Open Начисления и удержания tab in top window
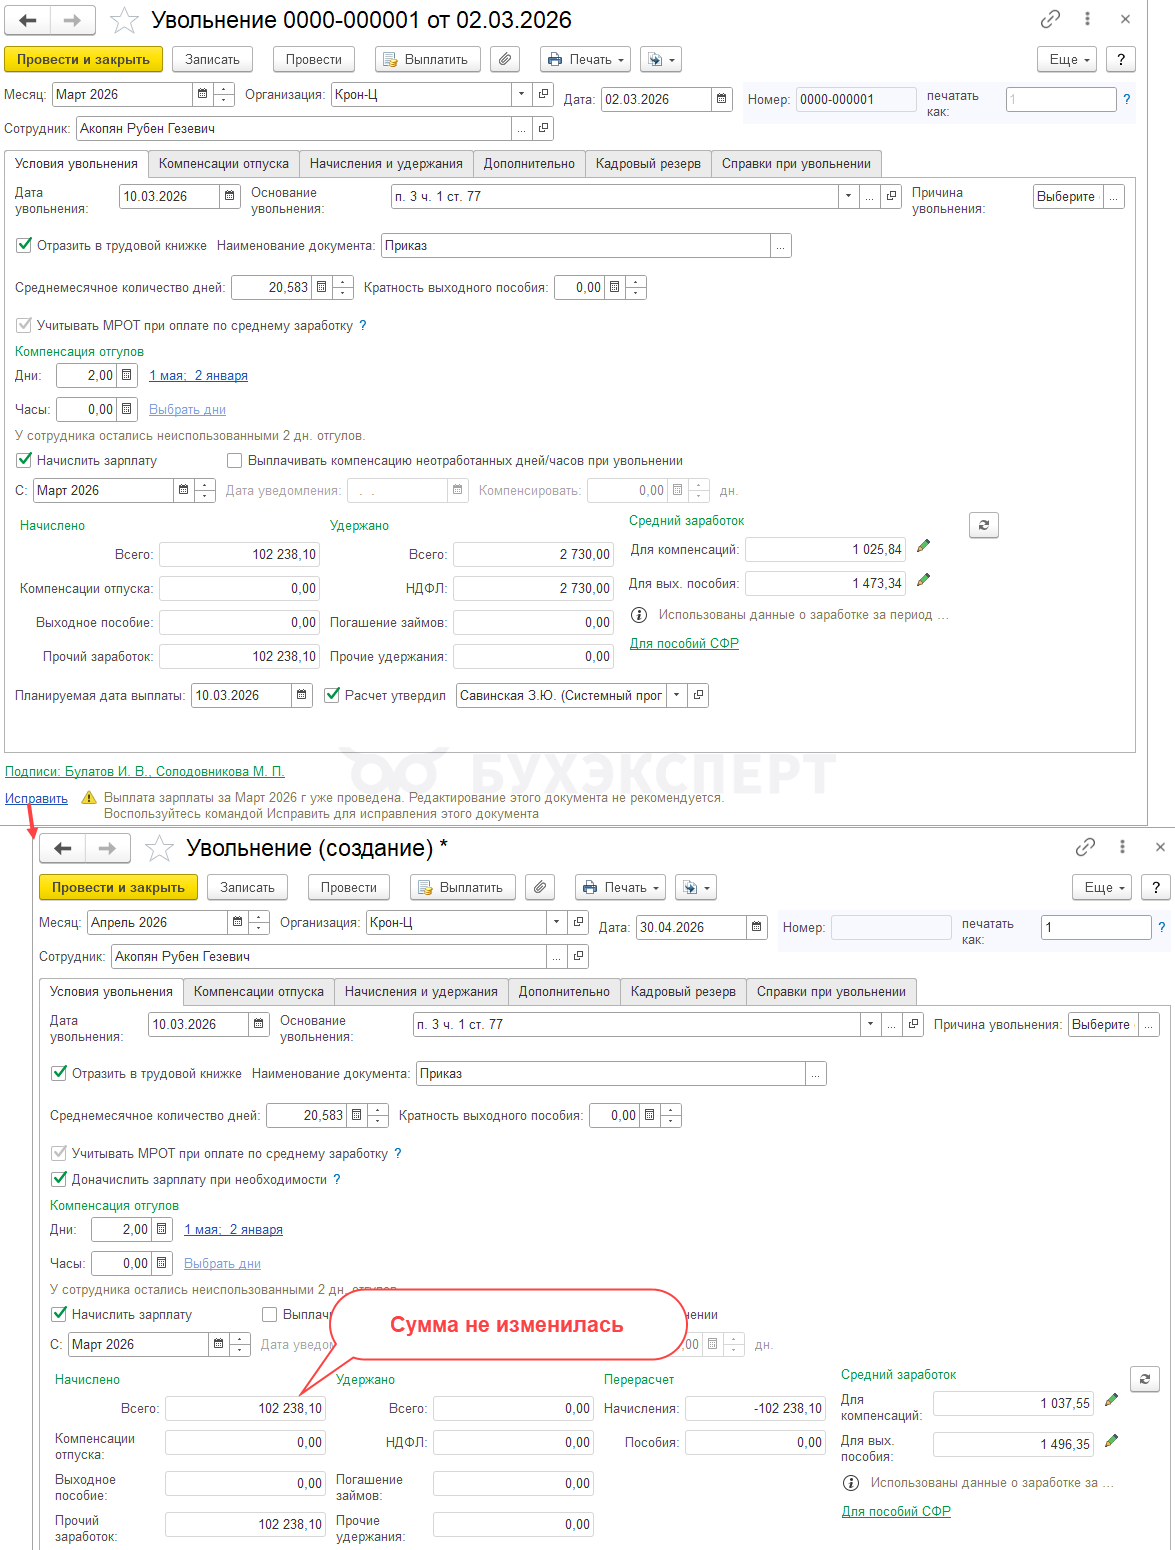Viewport: 1175px width, 1550px height. (x=386, y=164)
